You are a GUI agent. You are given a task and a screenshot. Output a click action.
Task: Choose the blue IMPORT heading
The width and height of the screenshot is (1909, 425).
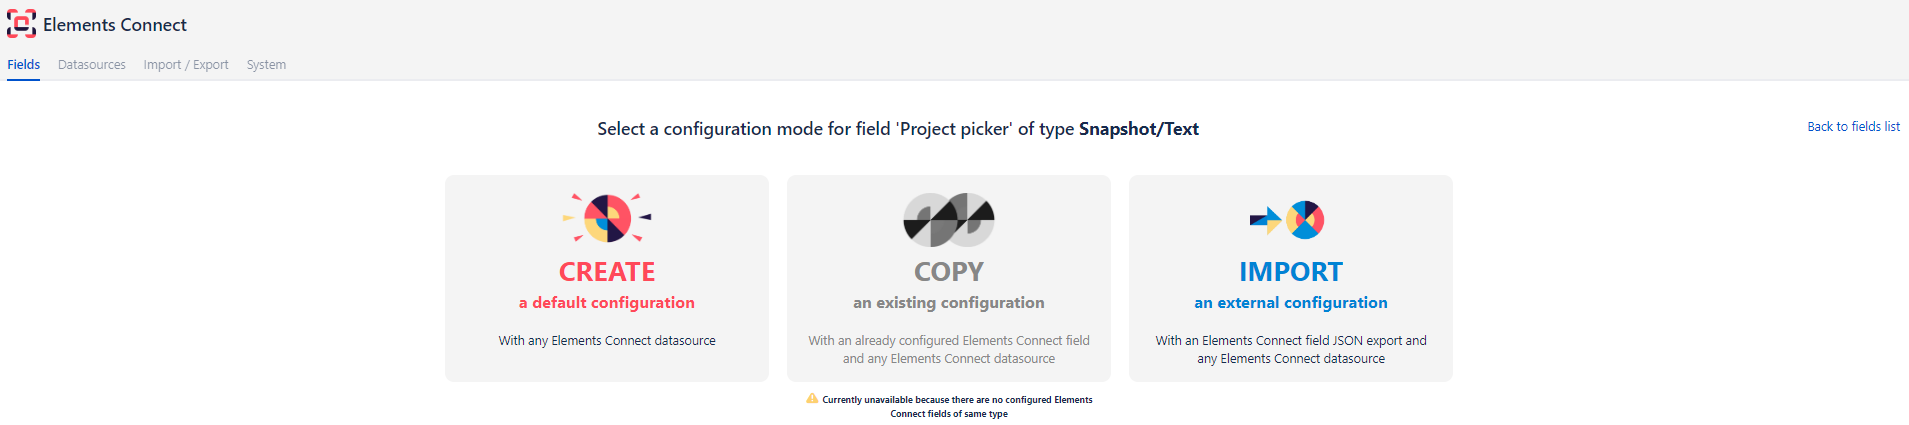point(1291,272)
